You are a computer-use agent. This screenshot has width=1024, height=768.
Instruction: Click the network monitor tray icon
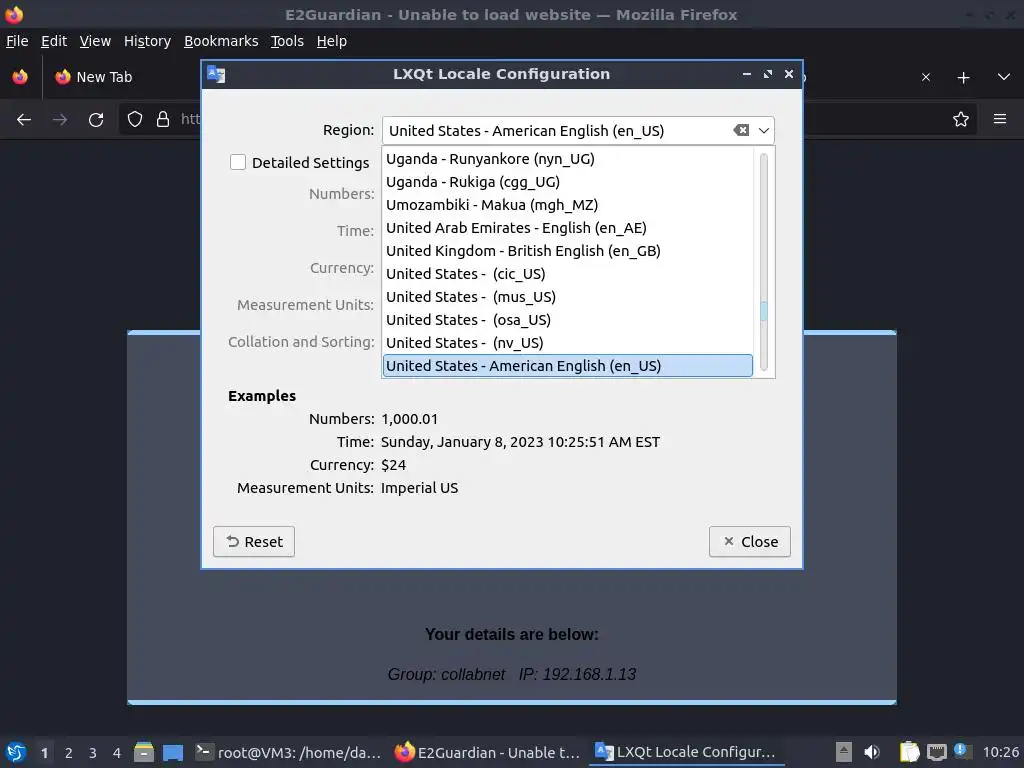pos(936,752)
